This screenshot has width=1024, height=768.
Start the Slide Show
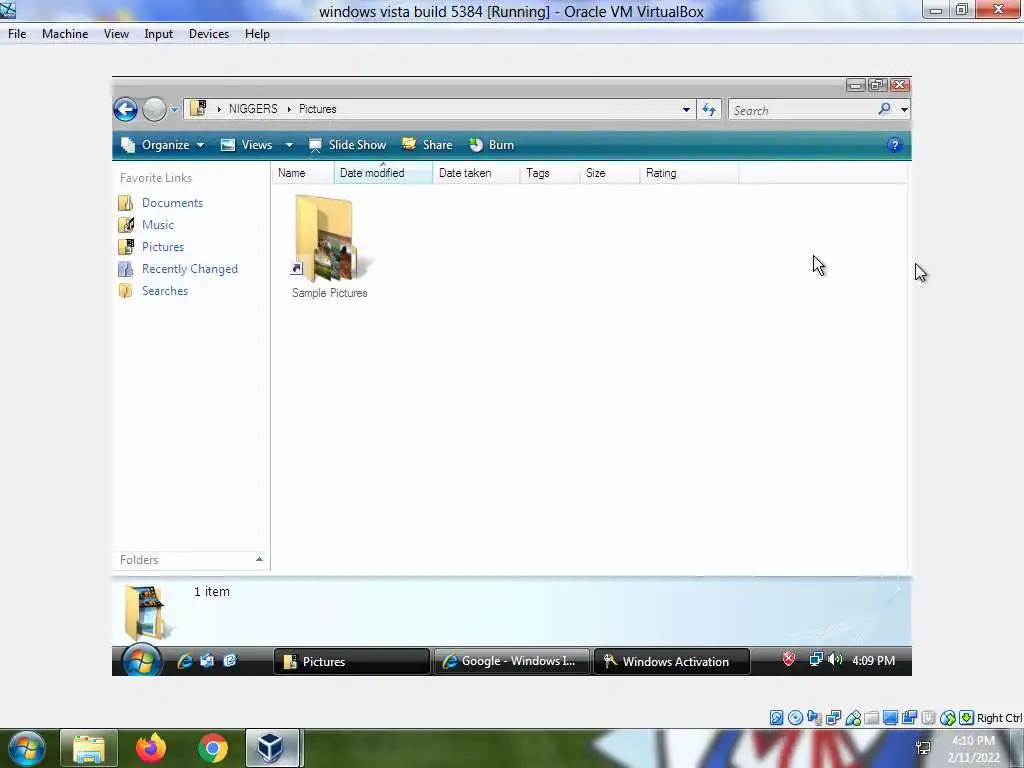(x=347, y=145)
